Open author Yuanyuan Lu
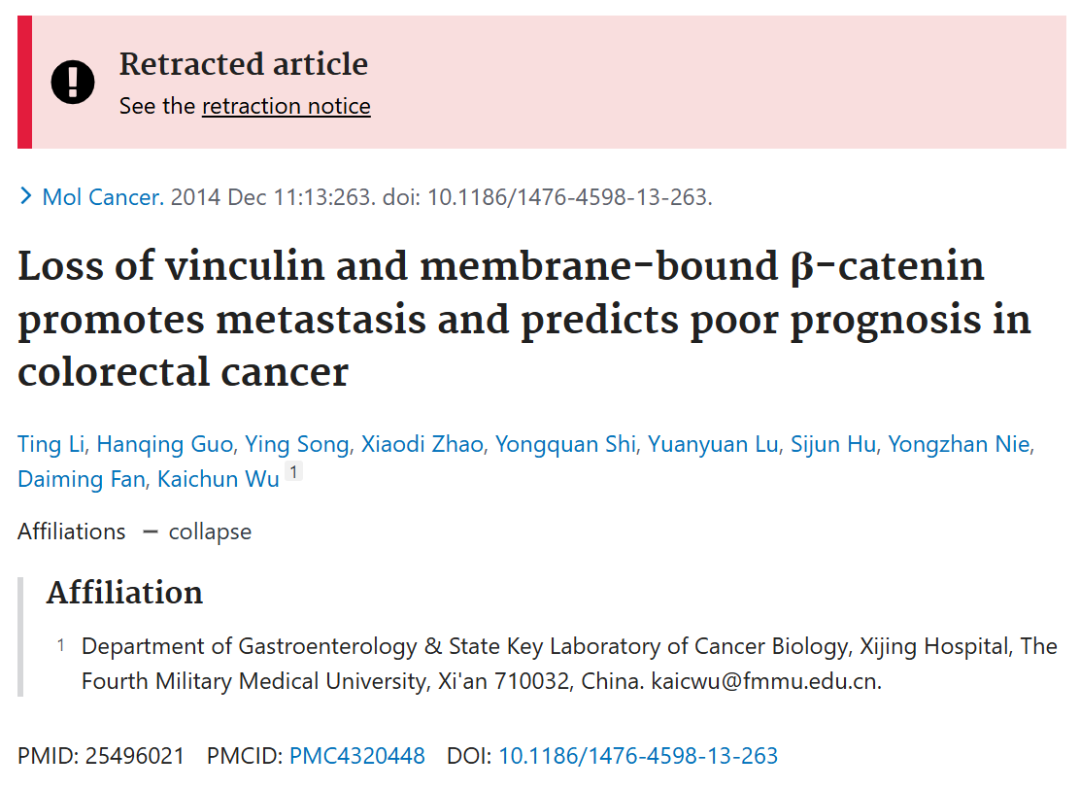The width and height of the screenshot is (1080, 789). pyautogui.click(x=713, y=444)
